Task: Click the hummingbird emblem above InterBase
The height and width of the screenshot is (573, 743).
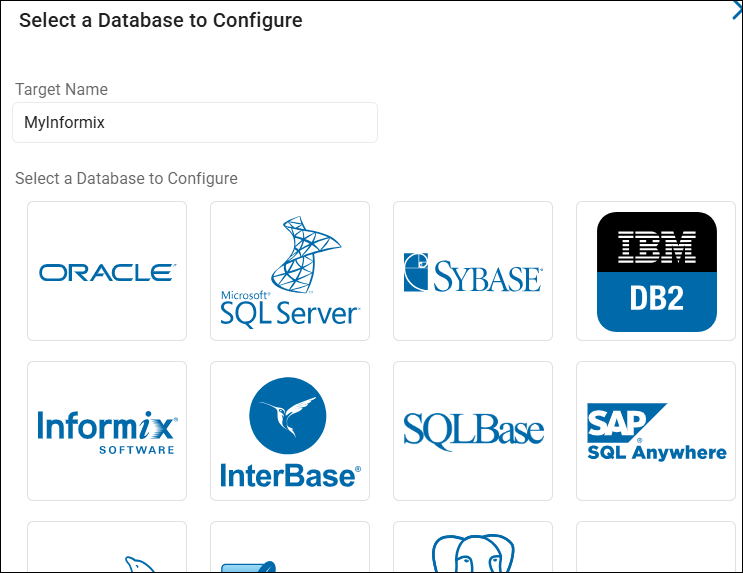Action: tap(290, 414)
